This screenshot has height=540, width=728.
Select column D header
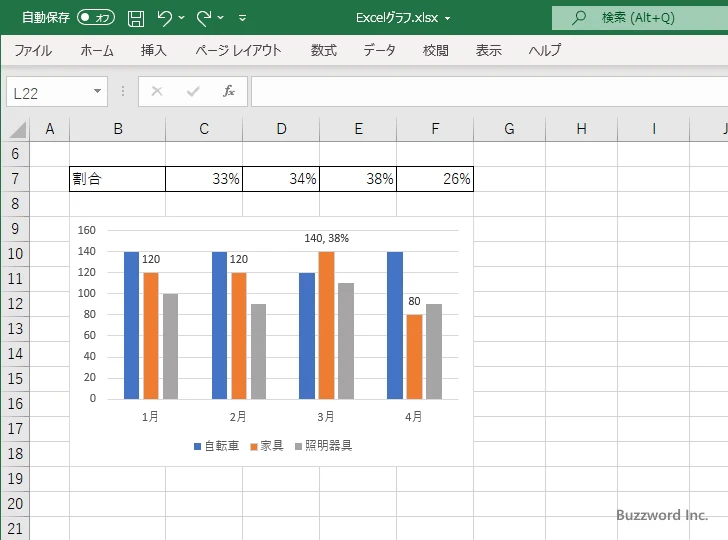tap(281, 129)
